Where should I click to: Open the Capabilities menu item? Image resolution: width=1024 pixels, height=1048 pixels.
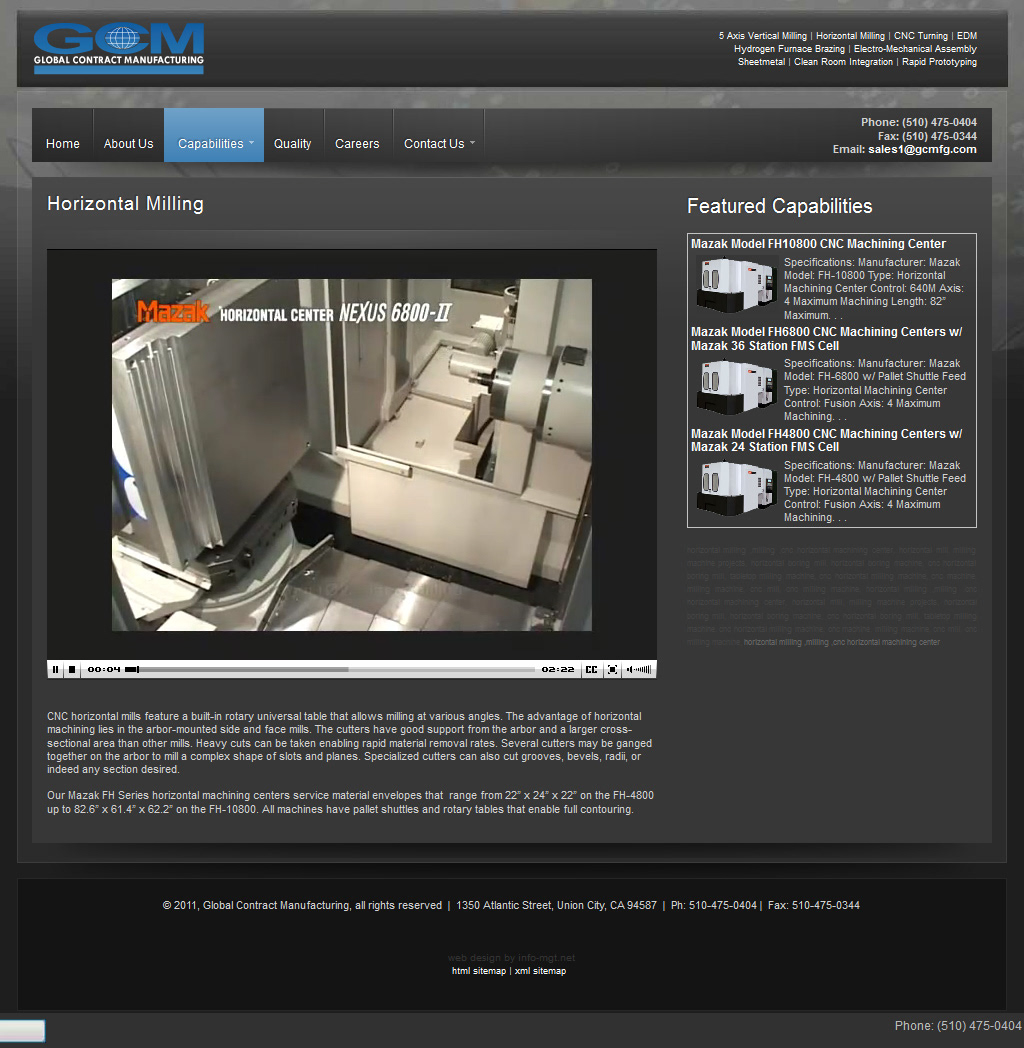211,144
